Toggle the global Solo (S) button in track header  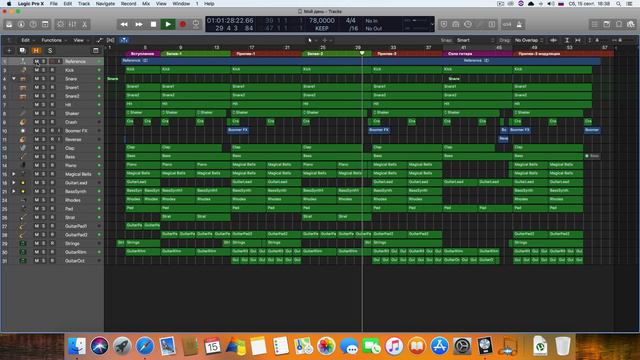pyautogui.click(x=50, y=51)
